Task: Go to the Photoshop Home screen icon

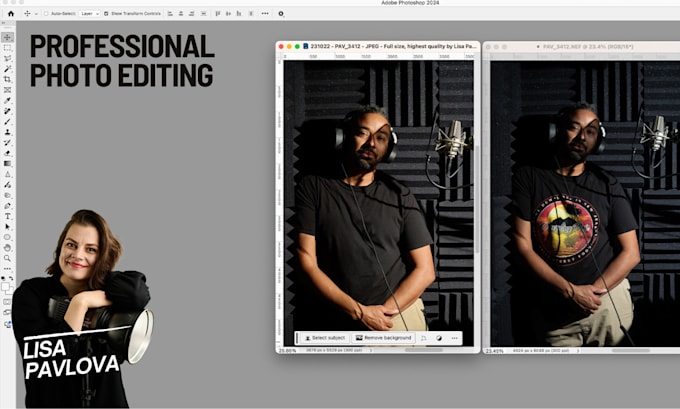Action: [11, 13]
